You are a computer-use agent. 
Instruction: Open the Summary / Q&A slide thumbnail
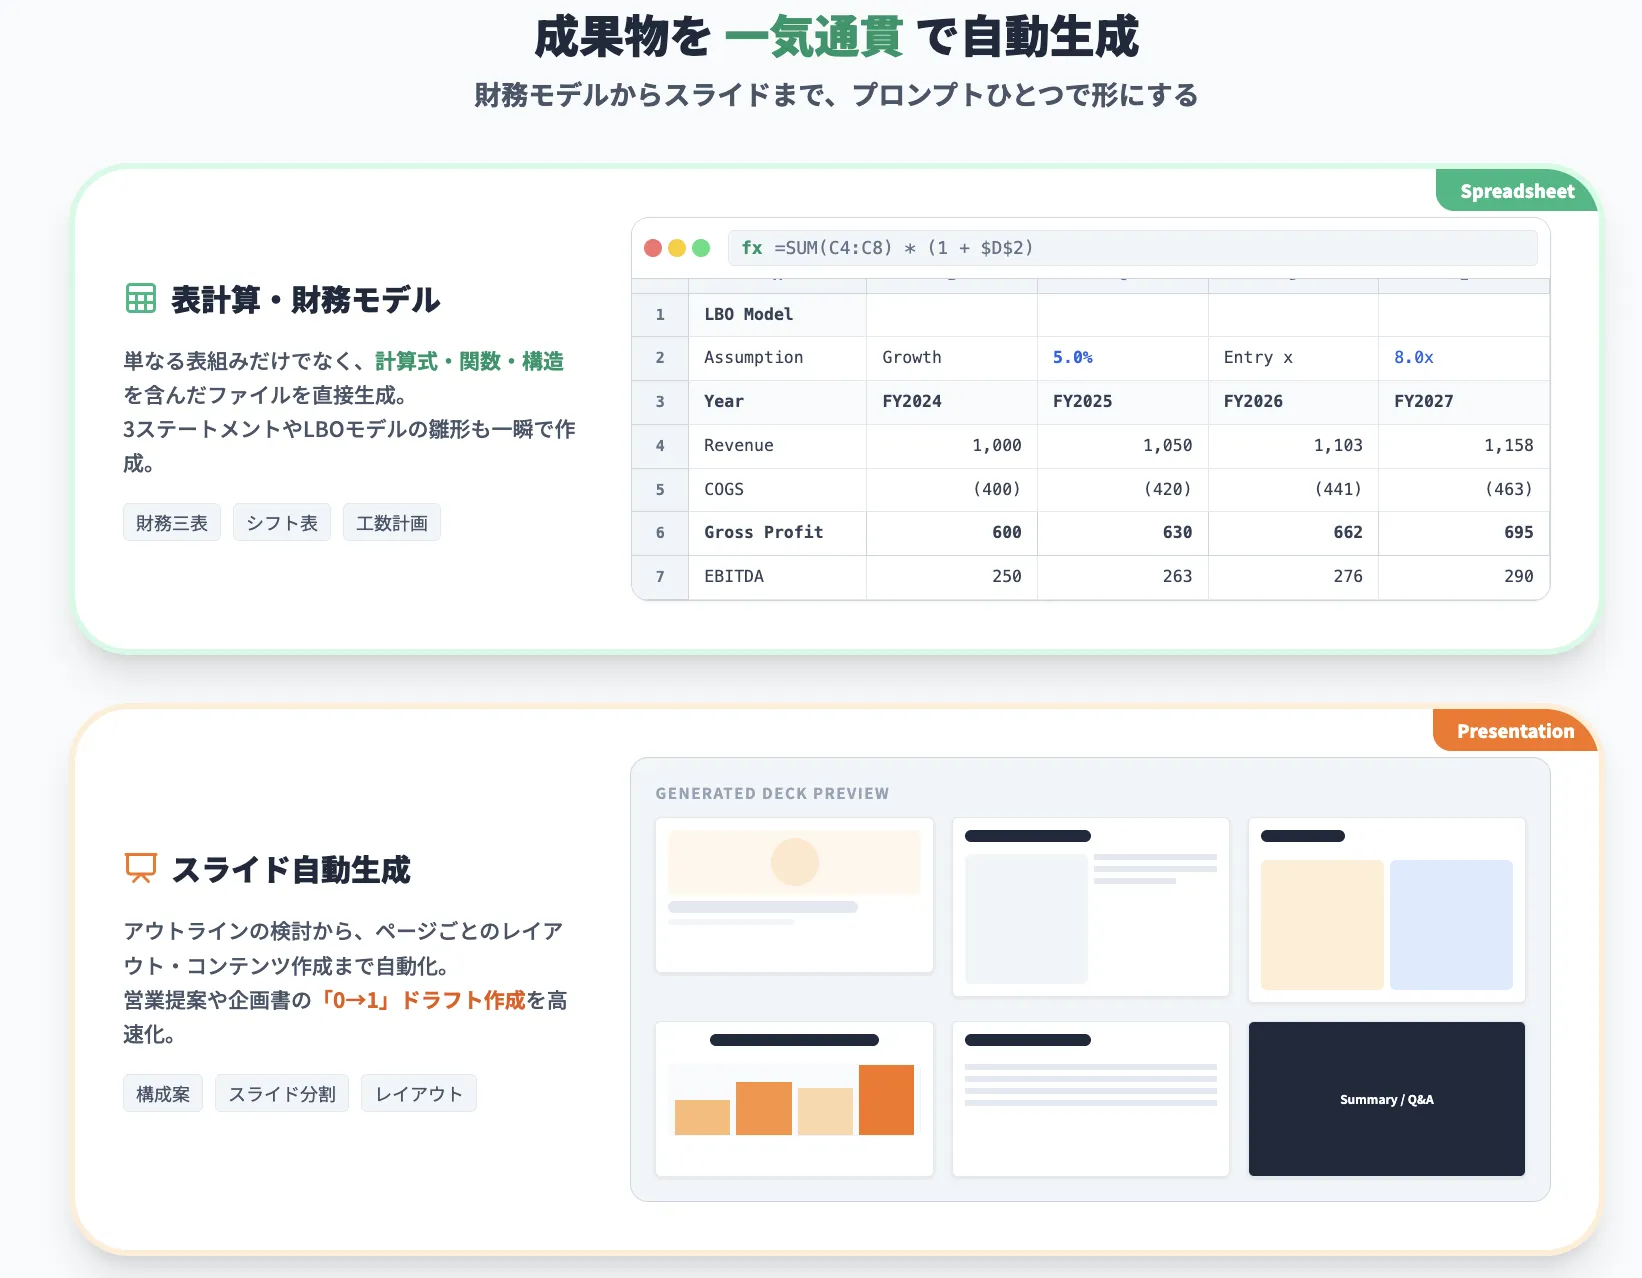coord(1386,1099)
